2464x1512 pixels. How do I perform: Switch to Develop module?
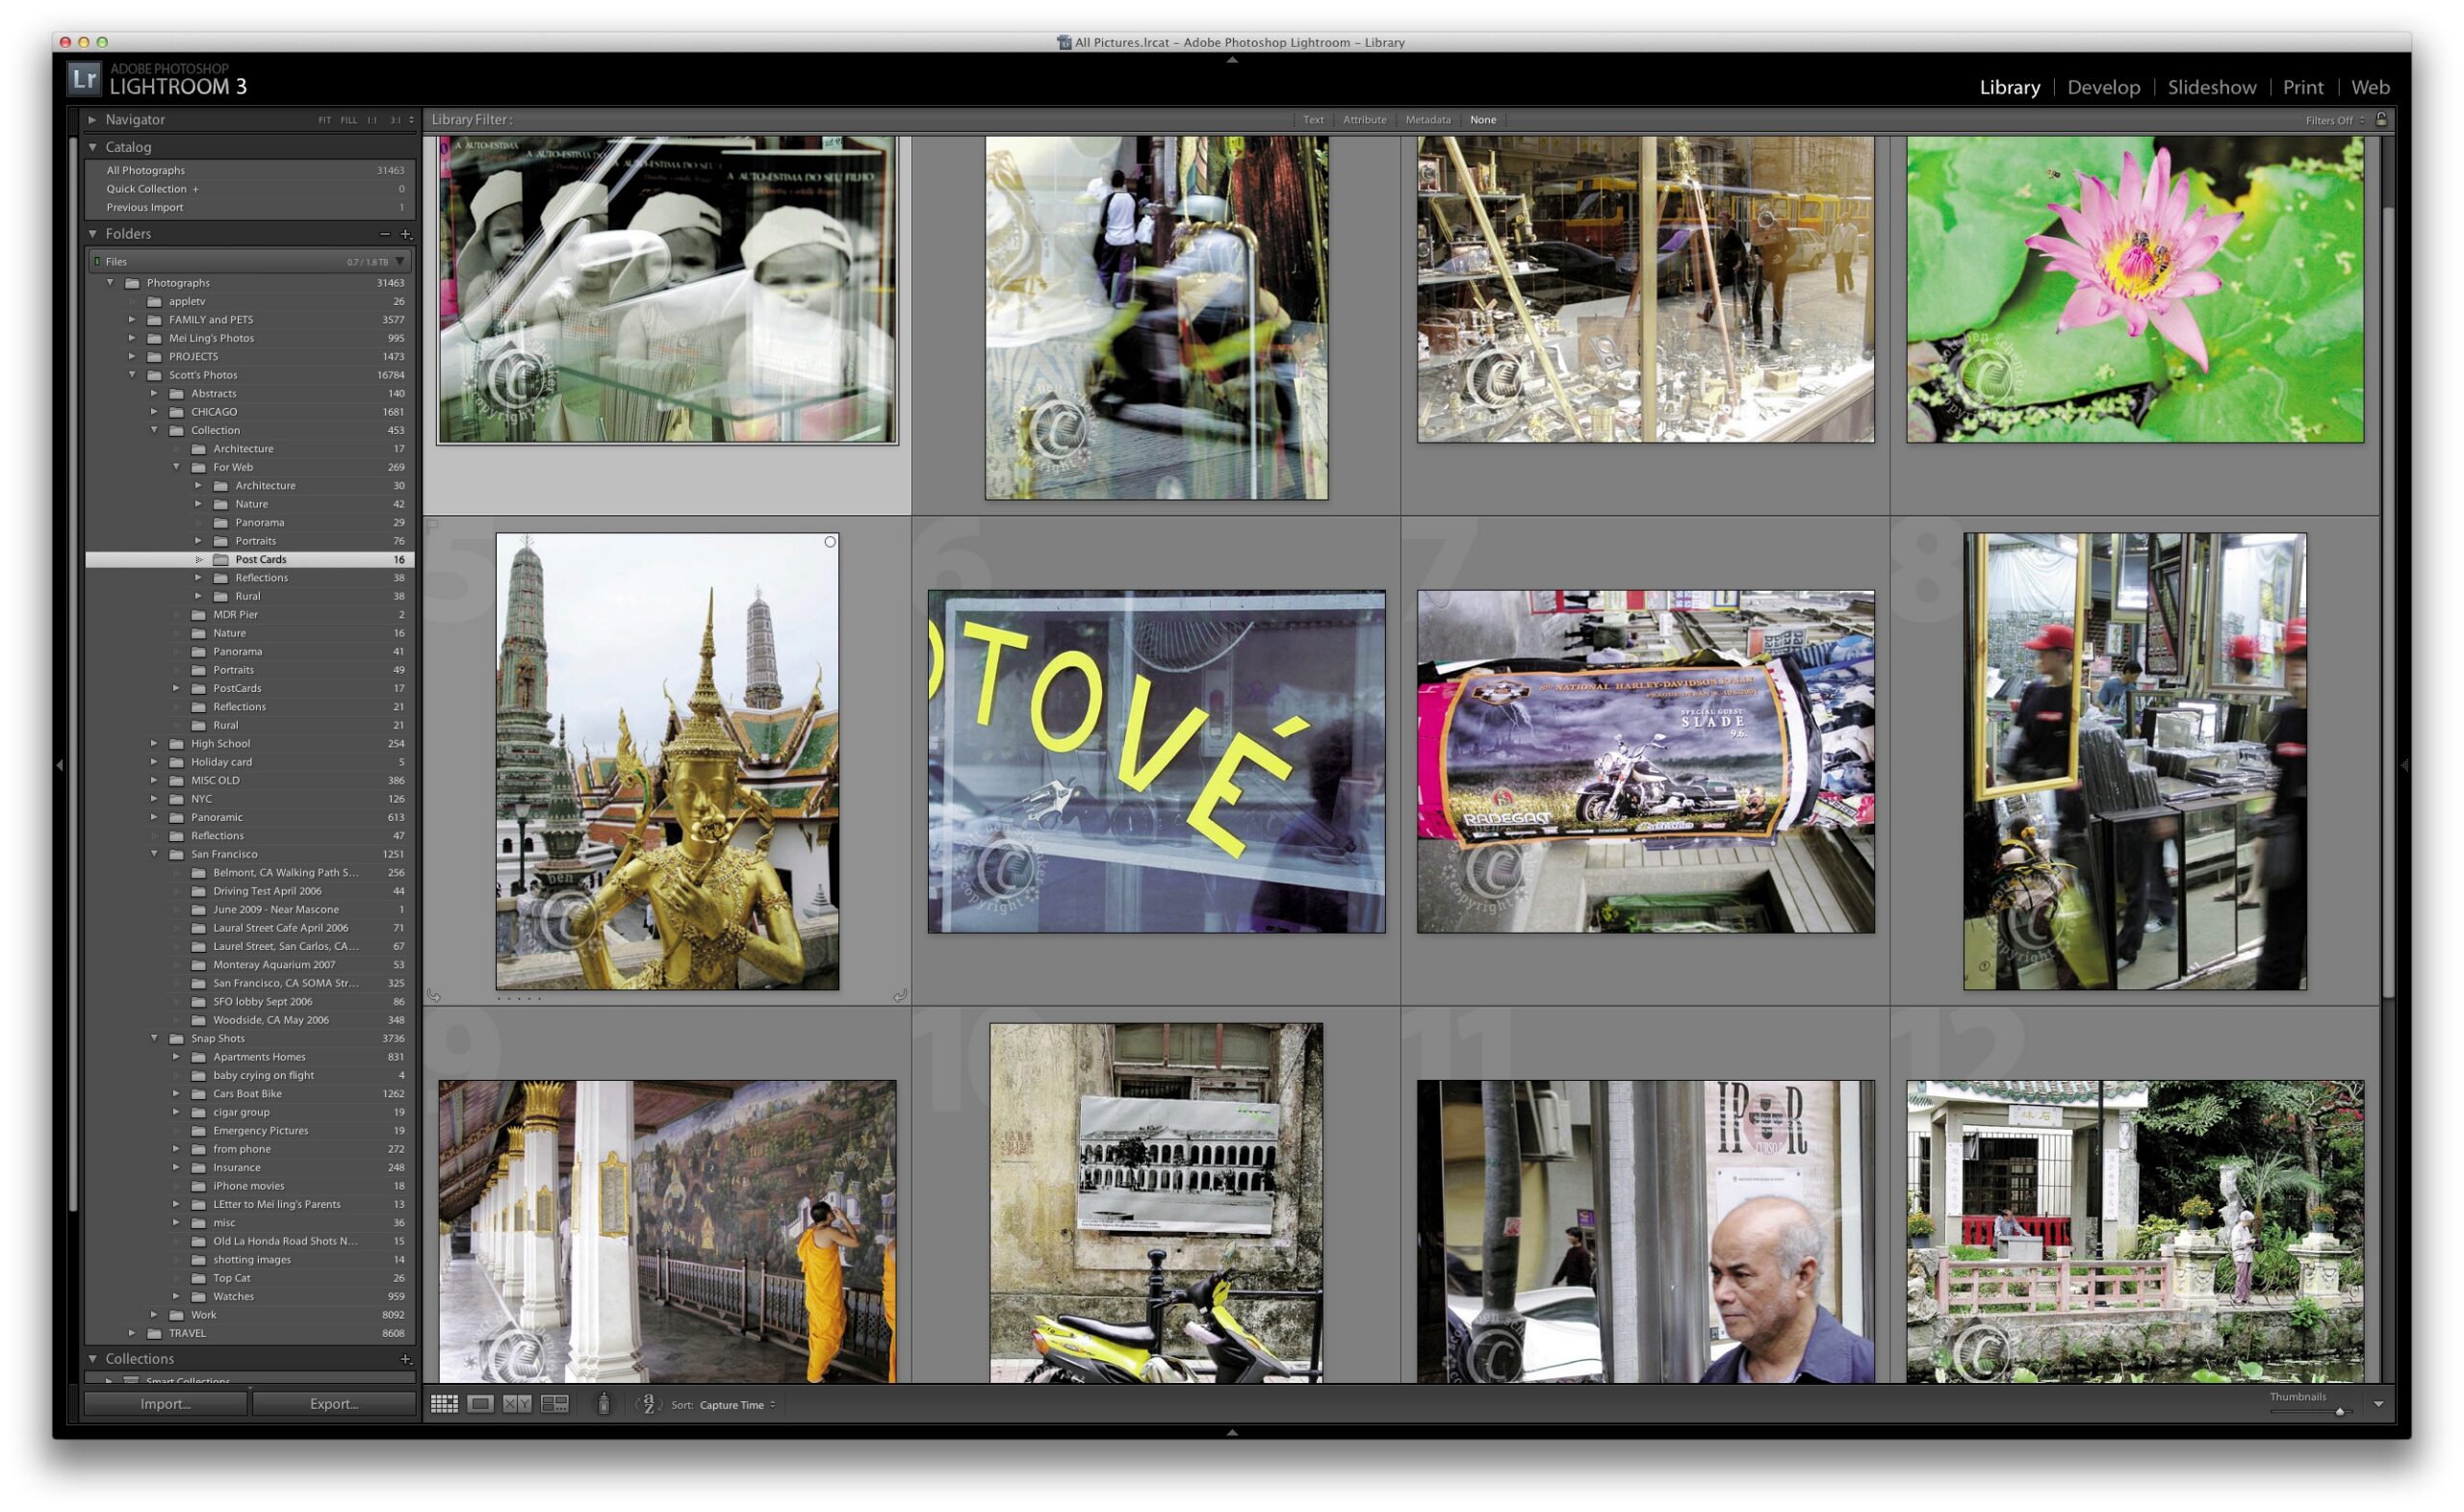tap(2103, 87)
